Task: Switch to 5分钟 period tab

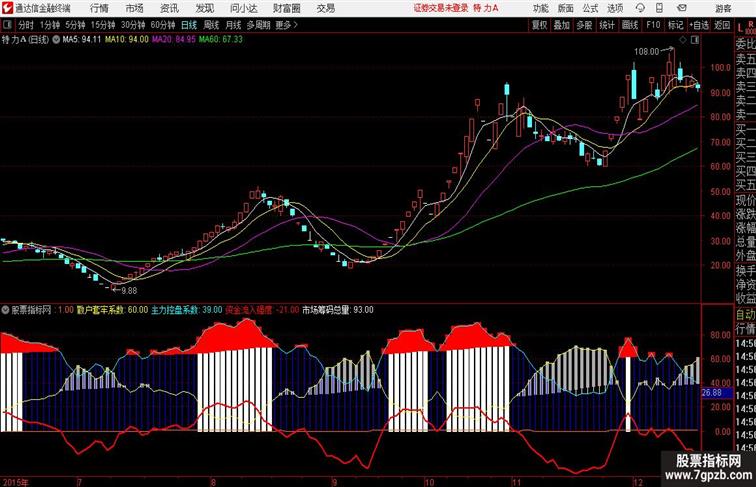Action: [75, 25]
